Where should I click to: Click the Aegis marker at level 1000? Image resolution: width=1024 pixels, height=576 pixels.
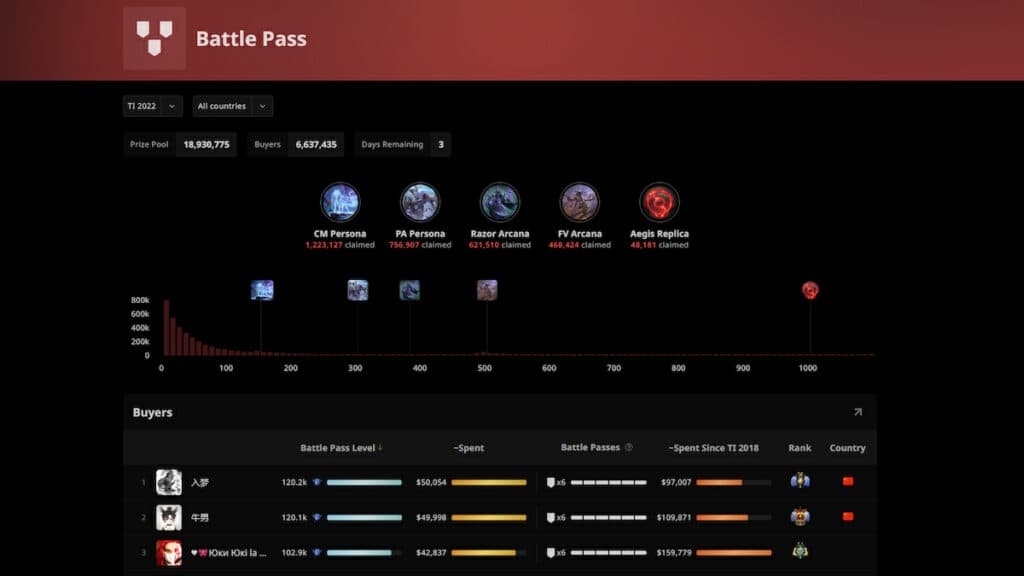click(x=810, y=291)
